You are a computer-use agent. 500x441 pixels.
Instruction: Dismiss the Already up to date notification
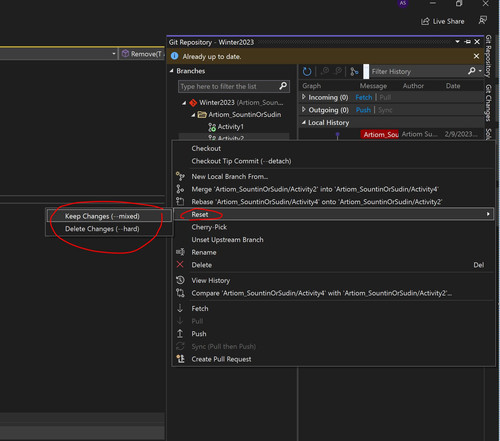coord(476,56)
